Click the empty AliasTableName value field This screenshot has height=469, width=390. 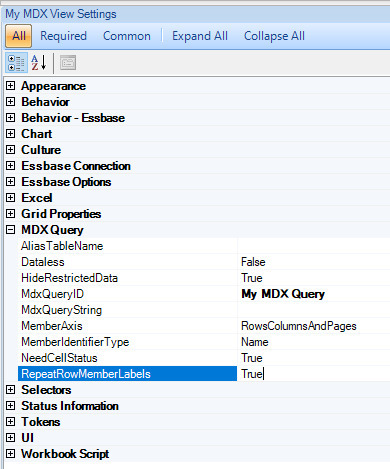click(314, 246)
